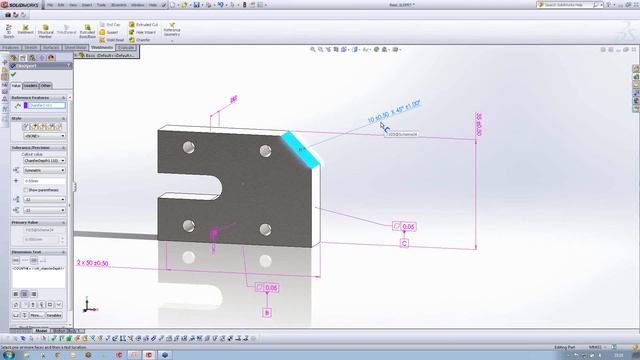
Task: Open the Reference Geometry tool
Action: tap(172, 30)
